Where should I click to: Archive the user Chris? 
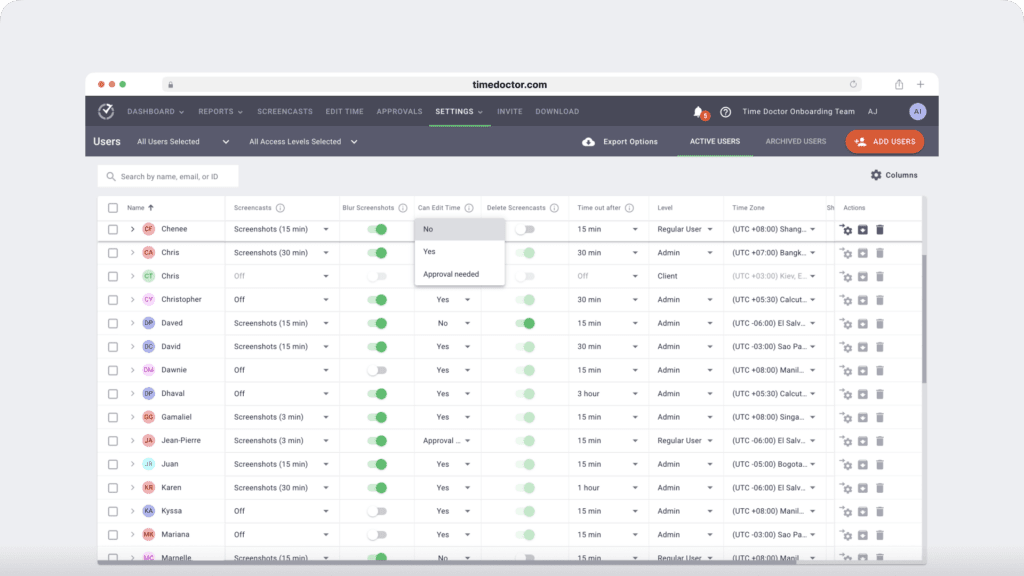click(862, 252)
